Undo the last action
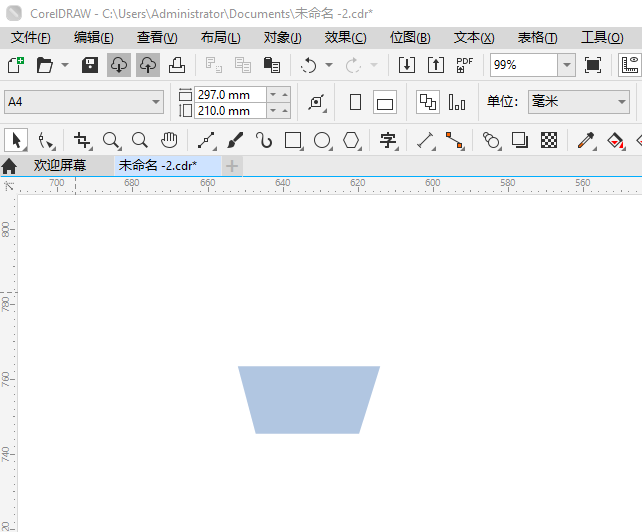This screenshot has height=532, width=642. click(308, 65)
